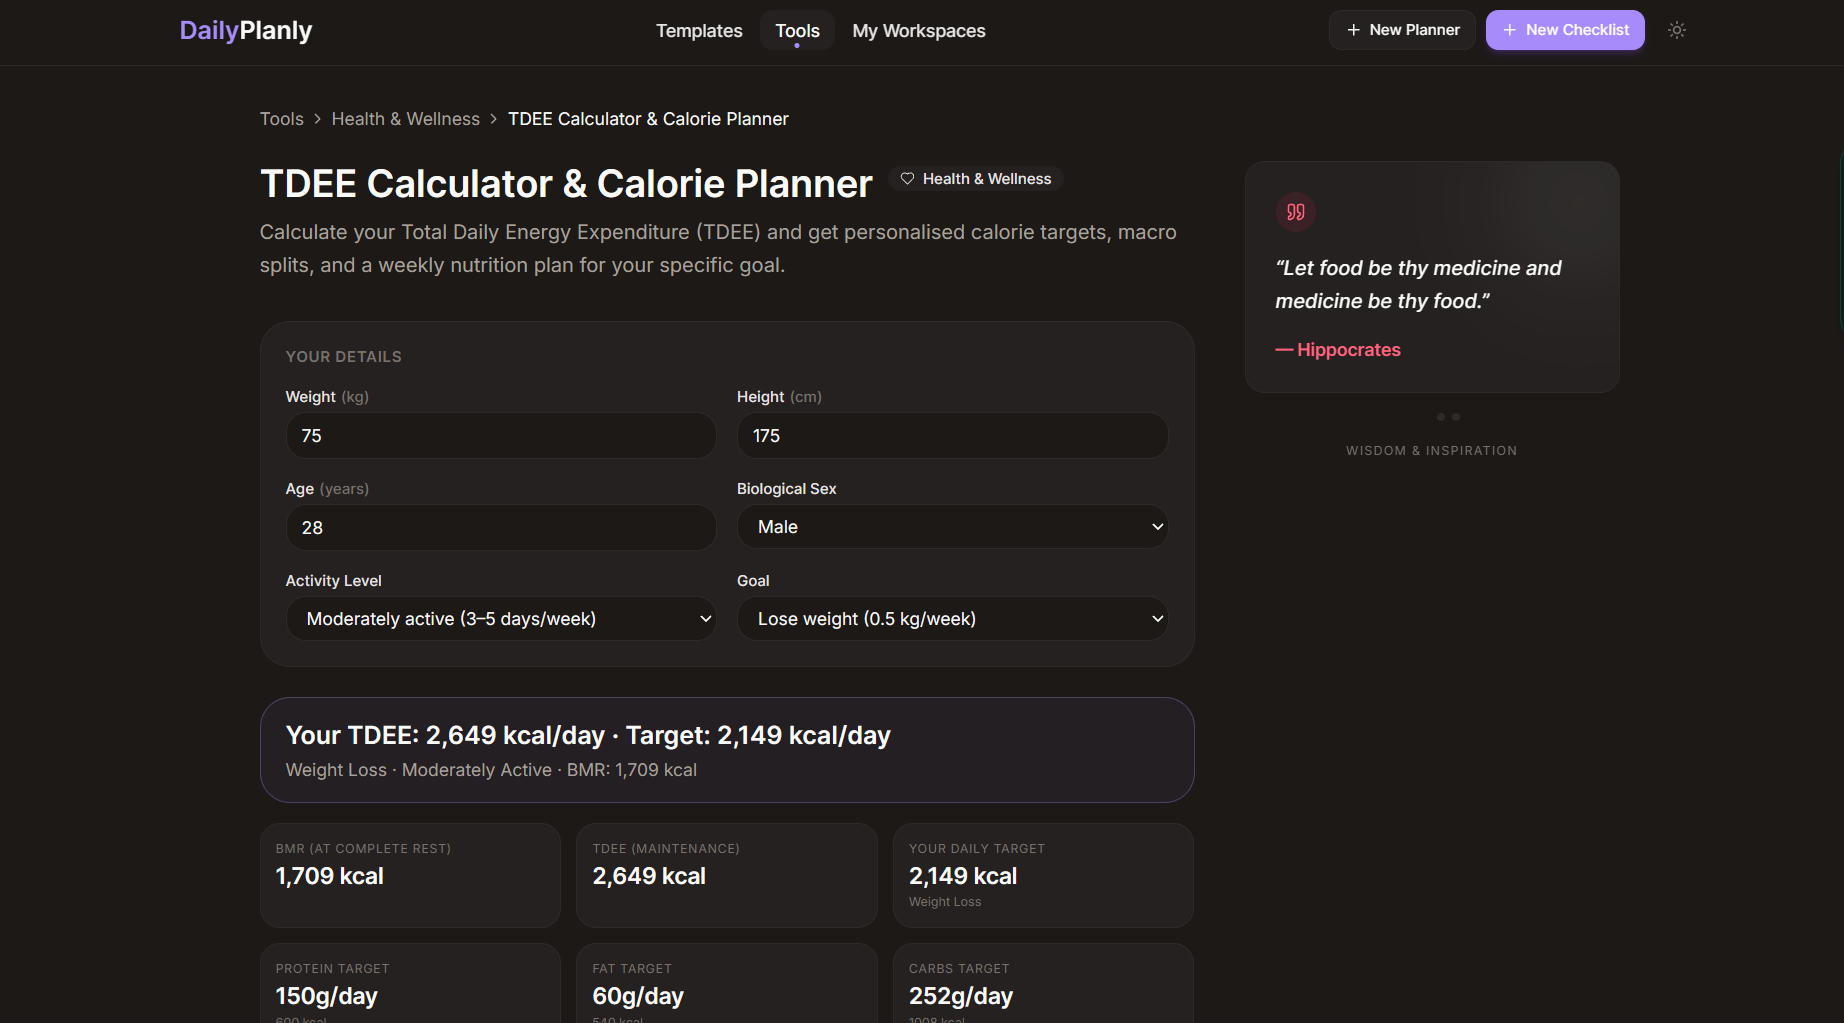Click the DailyPlanly logo
Image resolution: width=1844 pixels, height=1023 pixels.
[246, 30]
